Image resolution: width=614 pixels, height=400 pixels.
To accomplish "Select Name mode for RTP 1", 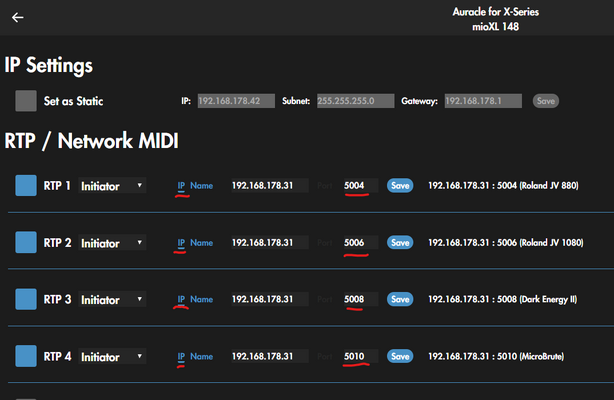I will 202,186.
